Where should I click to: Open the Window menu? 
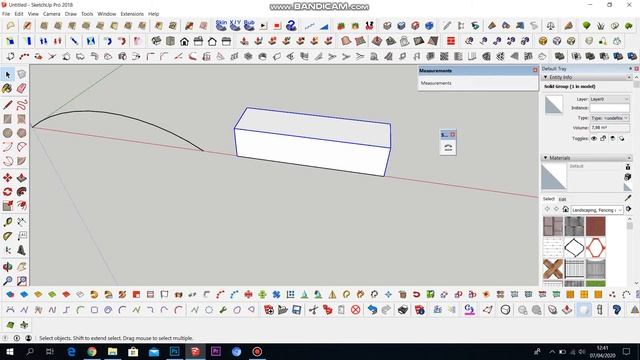[x=107, y=14]
